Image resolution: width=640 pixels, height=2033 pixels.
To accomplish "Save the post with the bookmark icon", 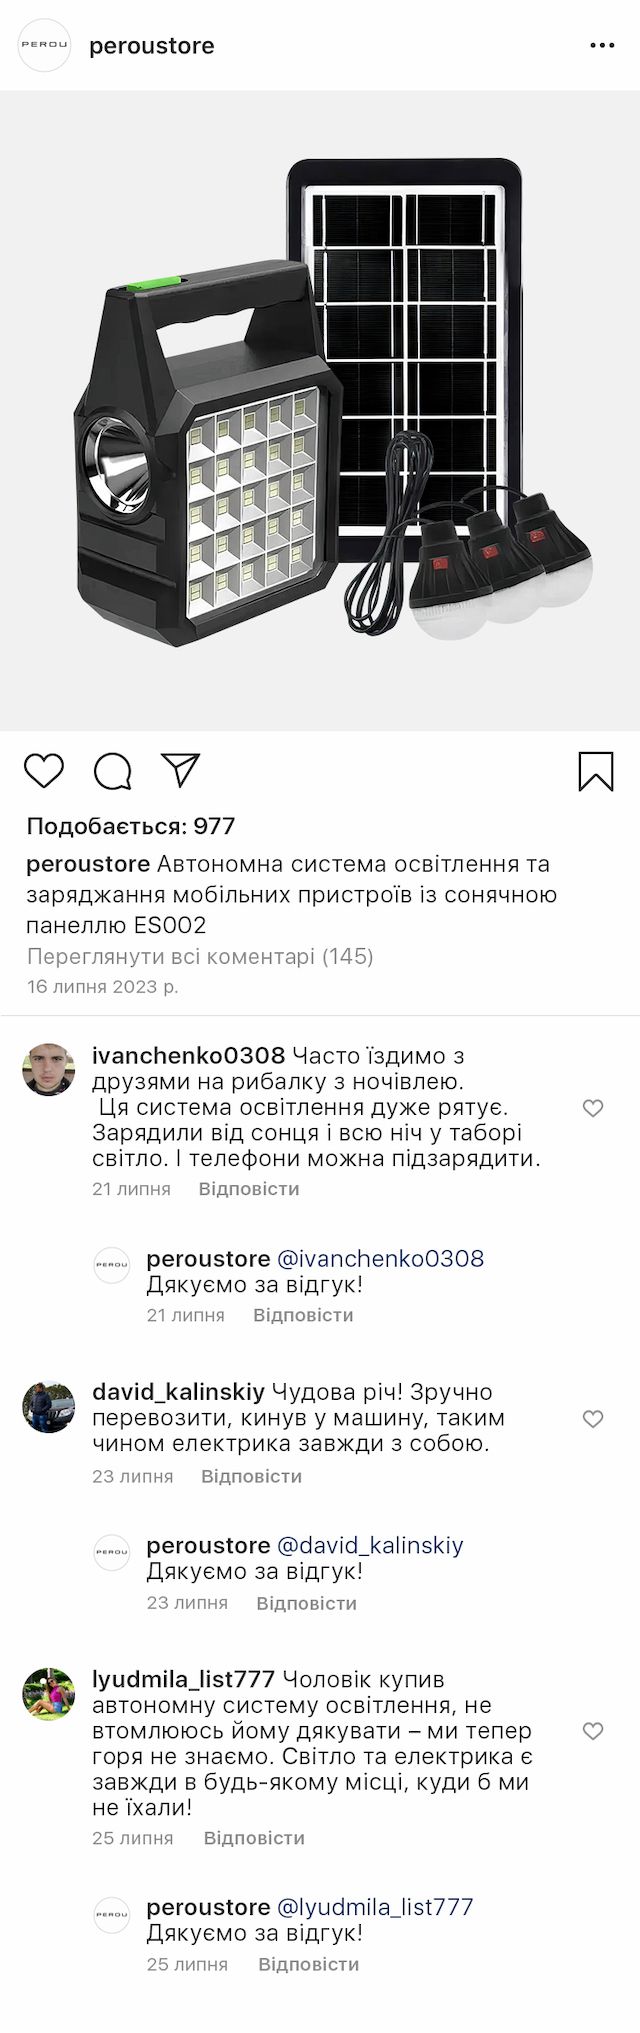I will click(596, 771).
